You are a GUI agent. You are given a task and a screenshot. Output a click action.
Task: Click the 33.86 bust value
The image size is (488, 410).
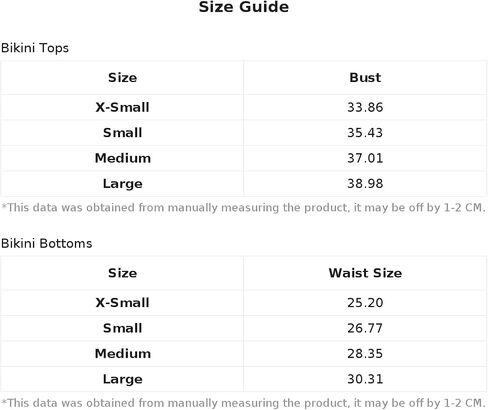[365, 107]
